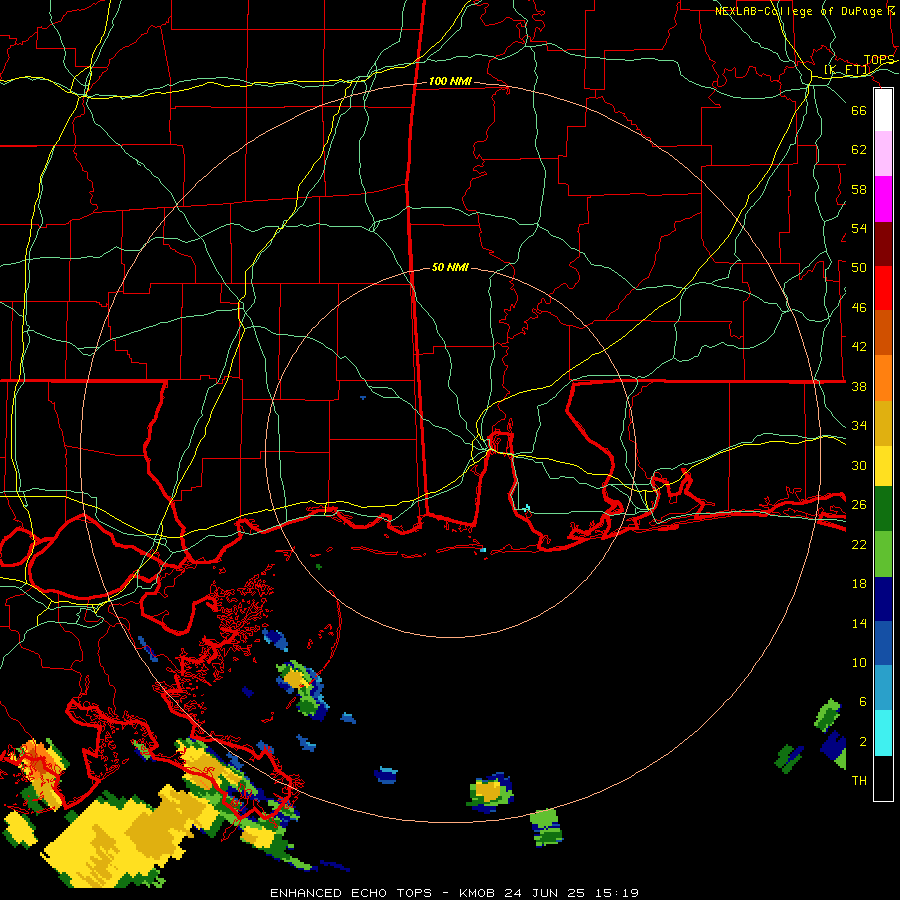Click the "KMOB" radar site identifier
900x900 pixels.
point(476,893)
